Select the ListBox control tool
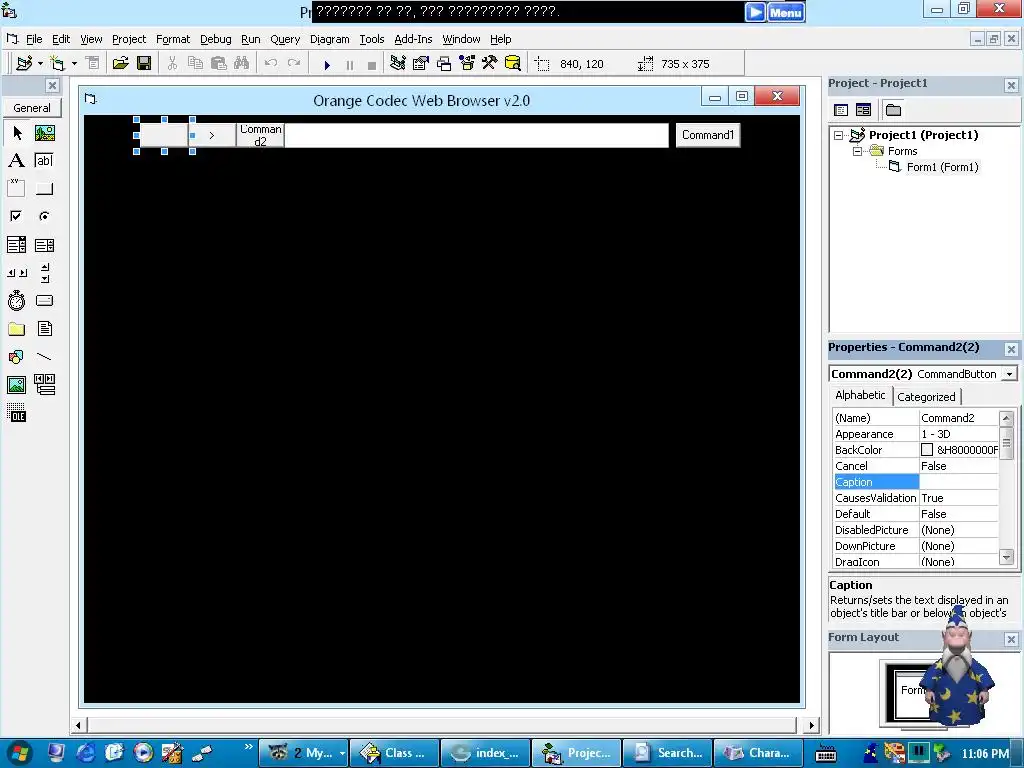The image size is (1024, 768). [44, 245]
